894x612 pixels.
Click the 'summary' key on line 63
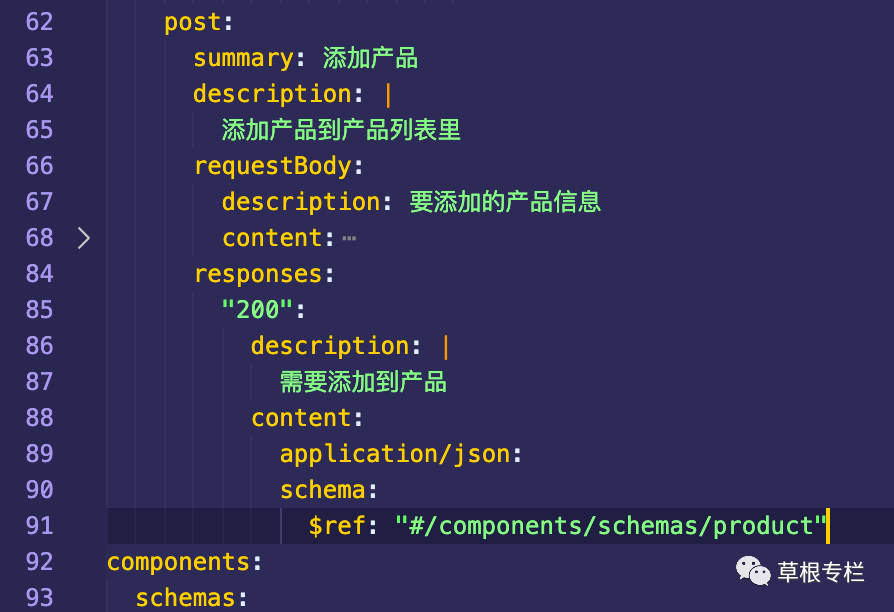pyautogui.click(x=243, y=58)
